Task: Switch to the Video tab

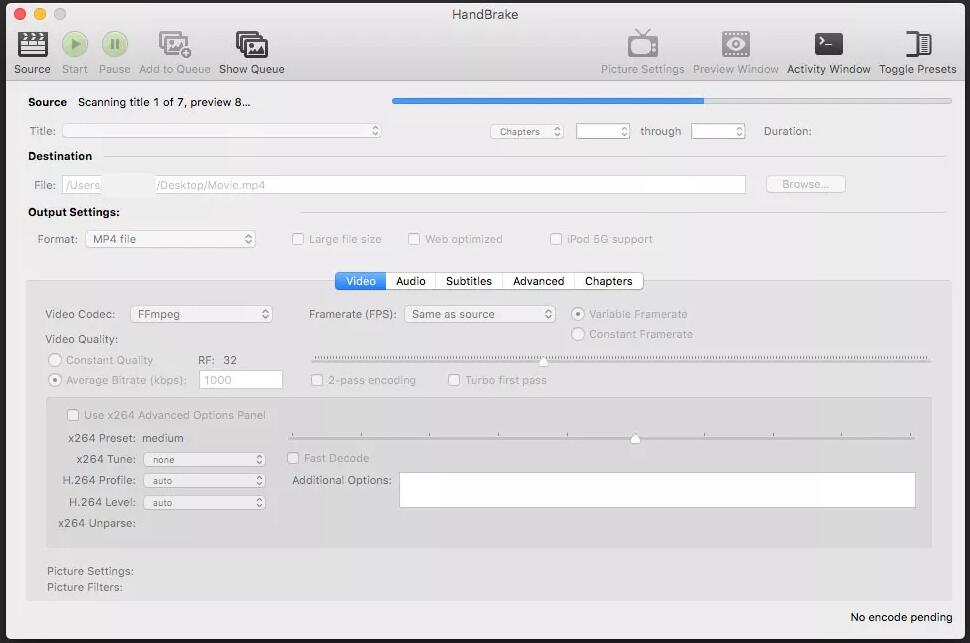Action: tap(361, 281)
